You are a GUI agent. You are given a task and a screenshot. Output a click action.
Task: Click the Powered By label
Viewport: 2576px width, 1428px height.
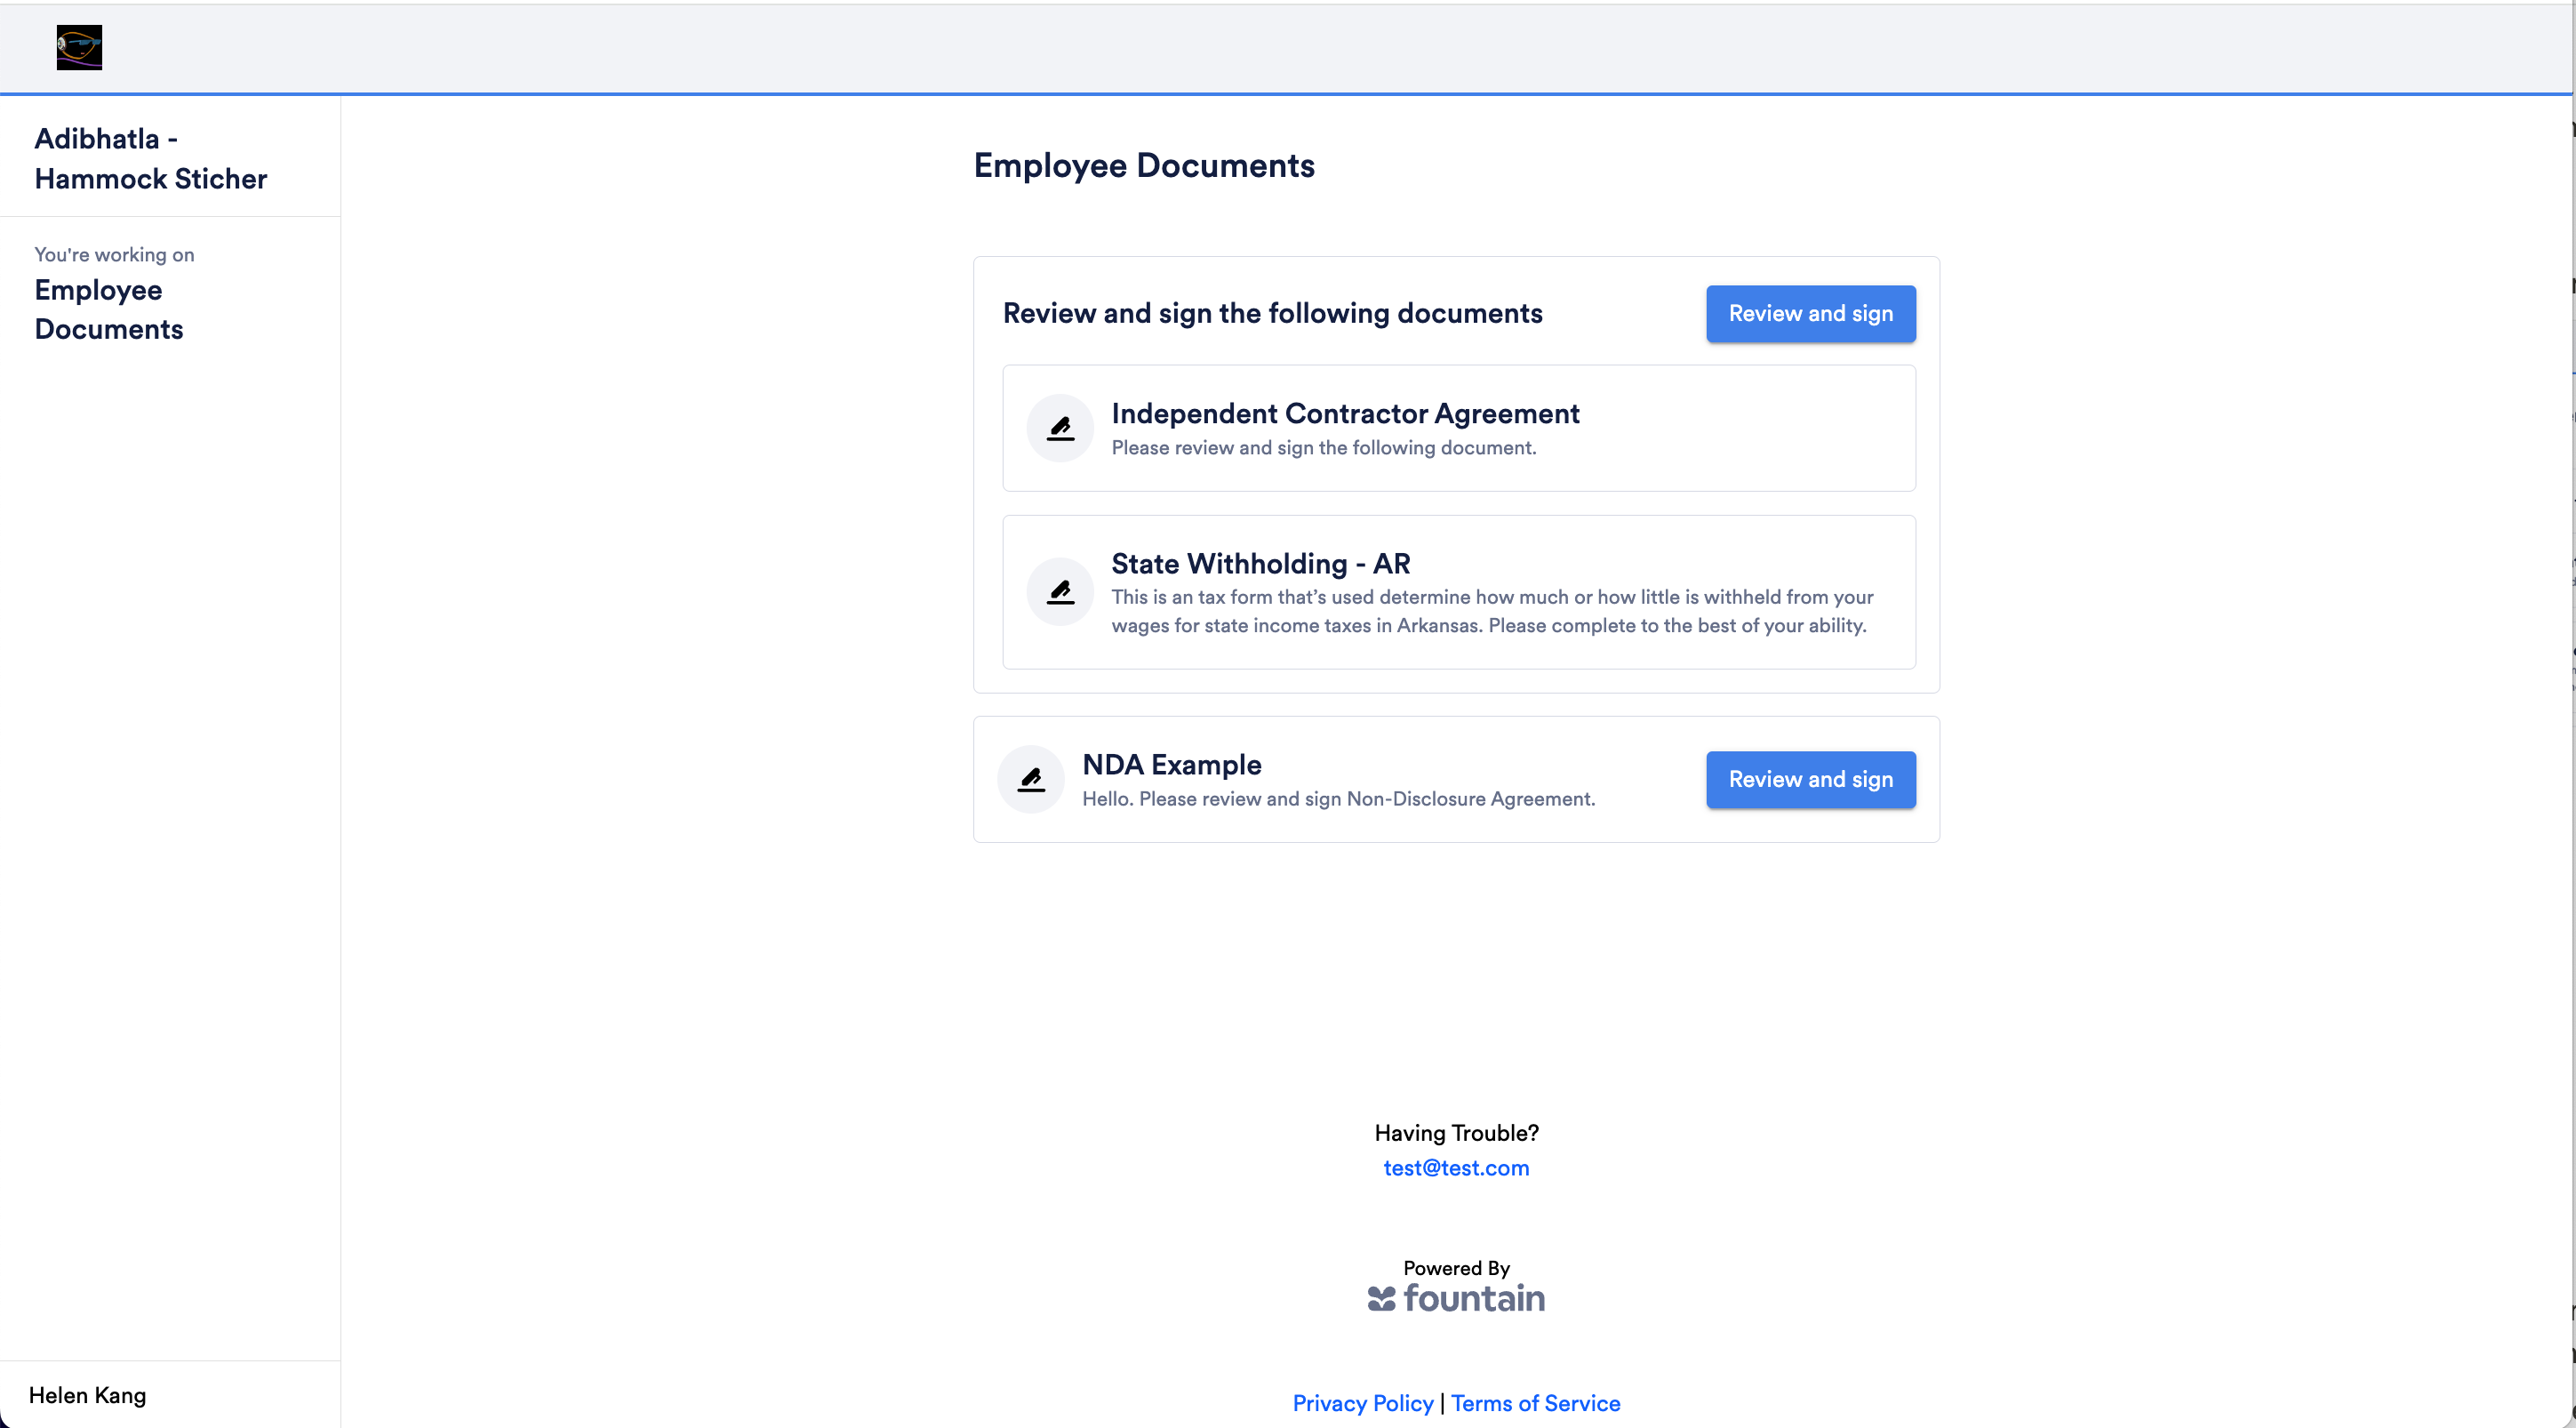(x=1456, y=1268)
